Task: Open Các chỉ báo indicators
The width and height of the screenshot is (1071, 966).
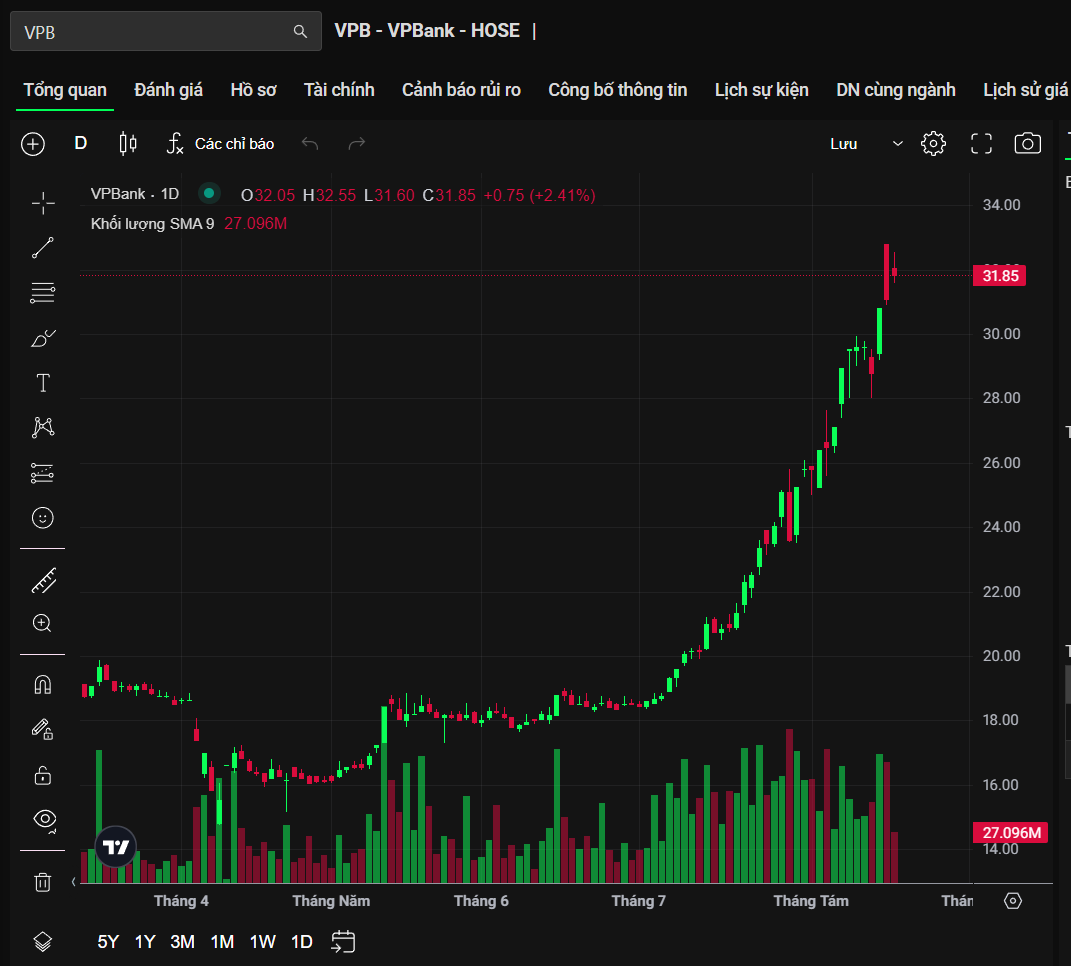Action: [x=220, y=143]
